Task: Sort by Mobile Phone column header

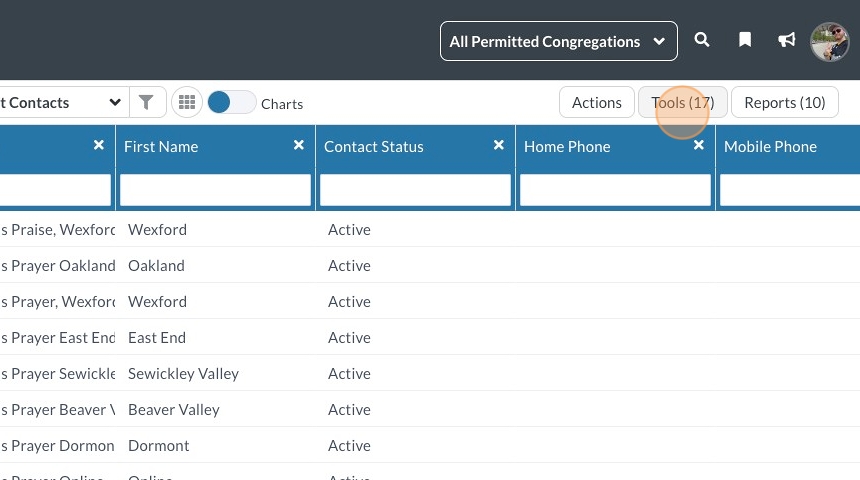Action: click(770, 146)
